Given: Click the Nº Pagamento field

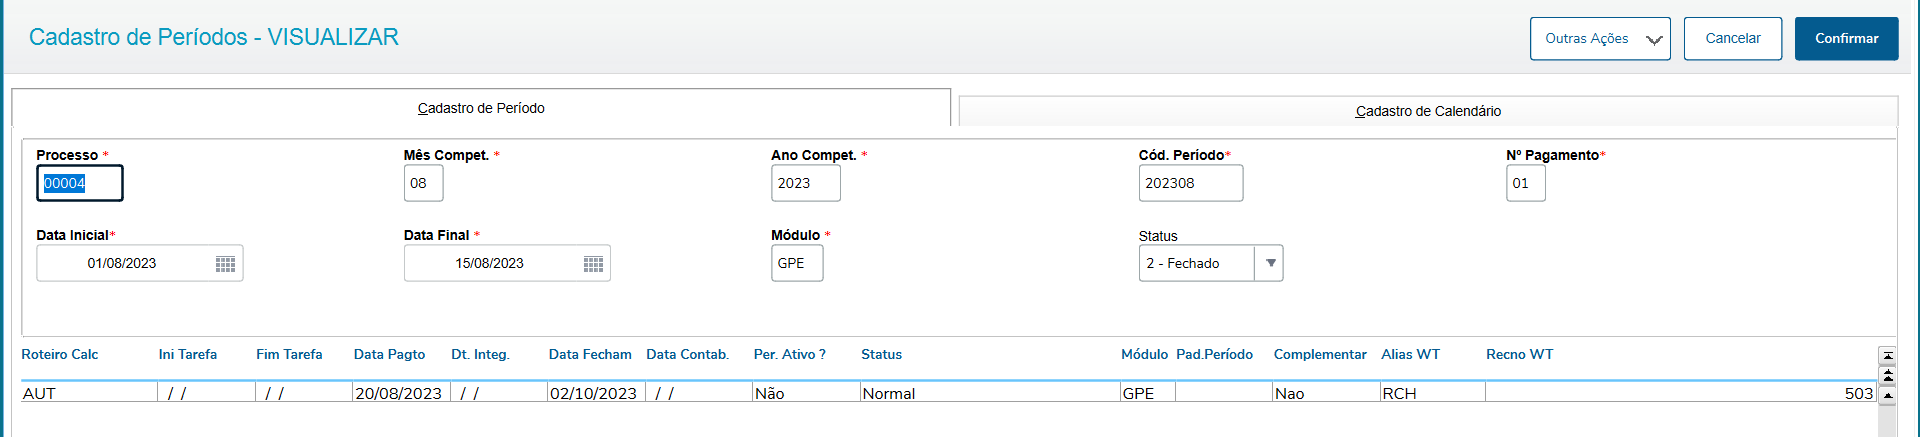Looking at the screenshot, I should pyautogui.click(x=1525, y=184).
